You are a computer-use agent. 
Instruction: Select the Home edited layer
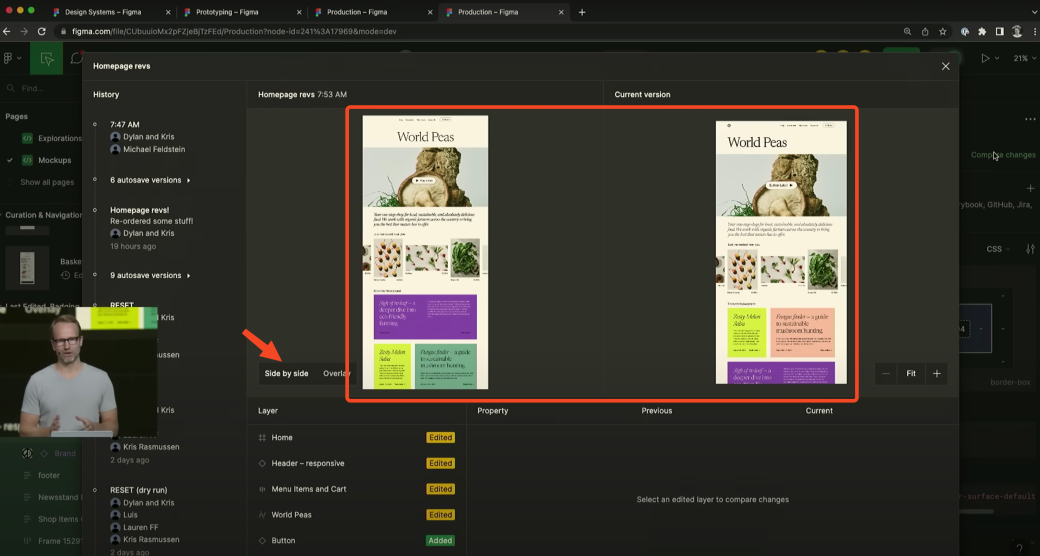(x=356, y=438)
